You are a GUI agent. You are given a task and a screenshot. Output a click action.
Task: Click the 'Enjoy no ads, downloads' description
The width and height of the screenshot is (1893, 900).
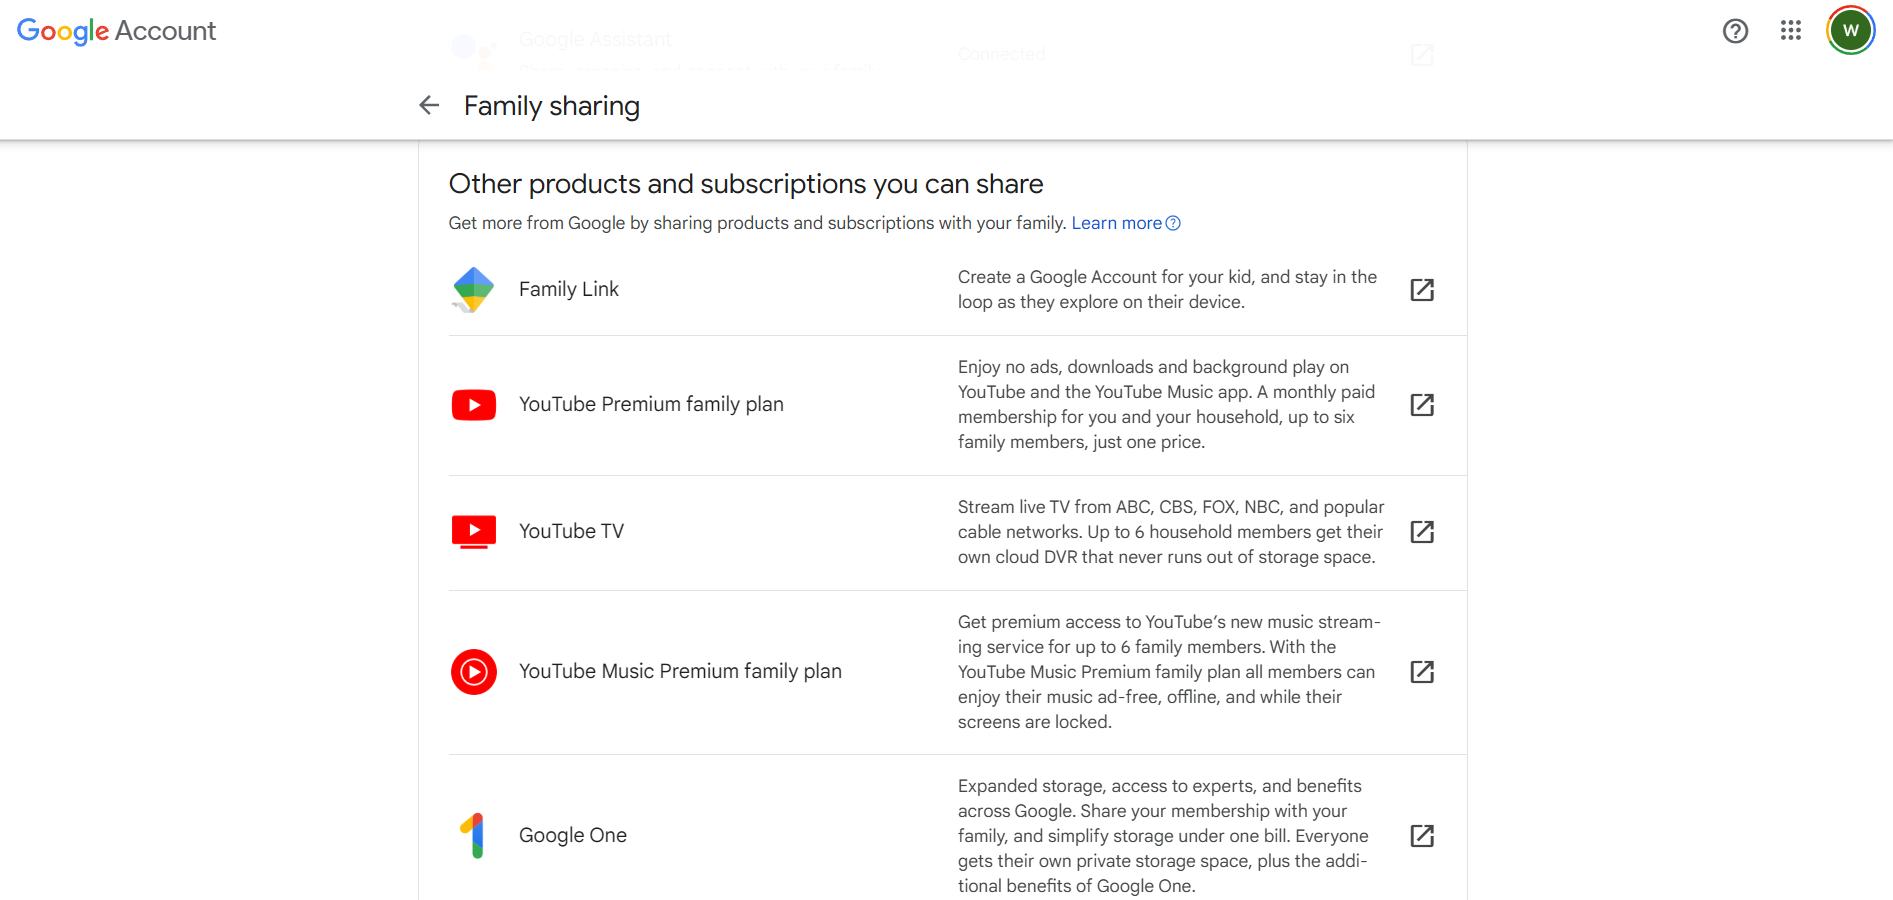[x=1166, y=405]
